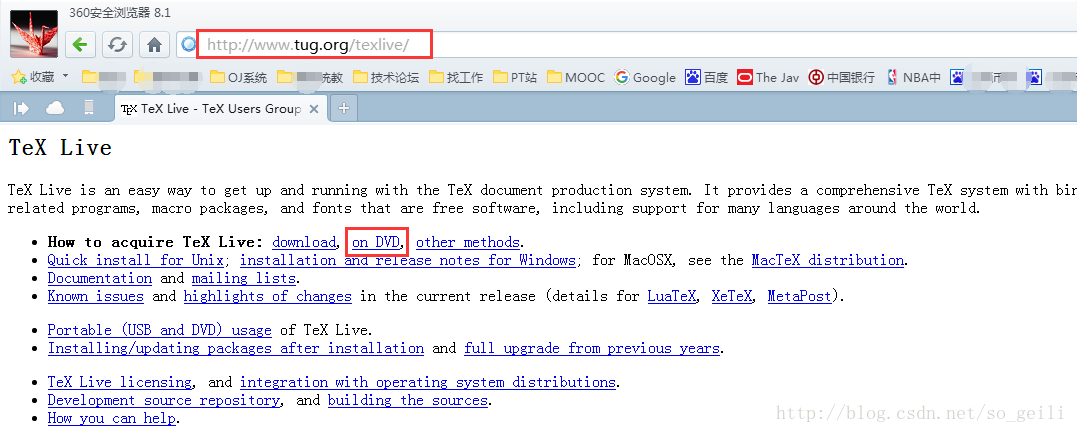Open TeX Live licensing link
Viewport: 1077px width, 433px height.
tap(120, 381)
